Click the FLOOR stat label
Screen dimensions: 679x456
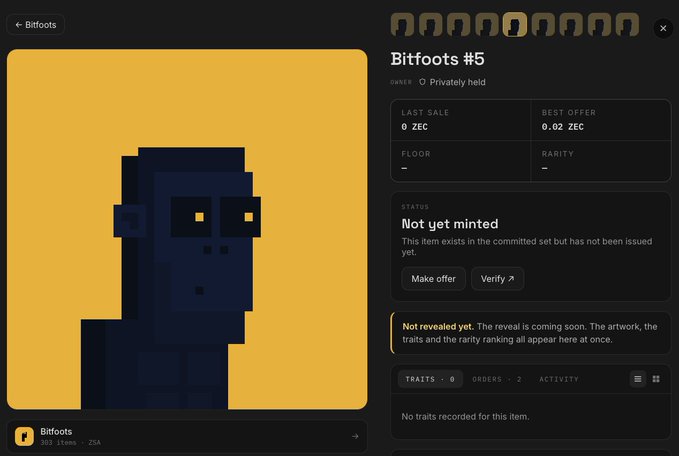click(x=416, y=154)
